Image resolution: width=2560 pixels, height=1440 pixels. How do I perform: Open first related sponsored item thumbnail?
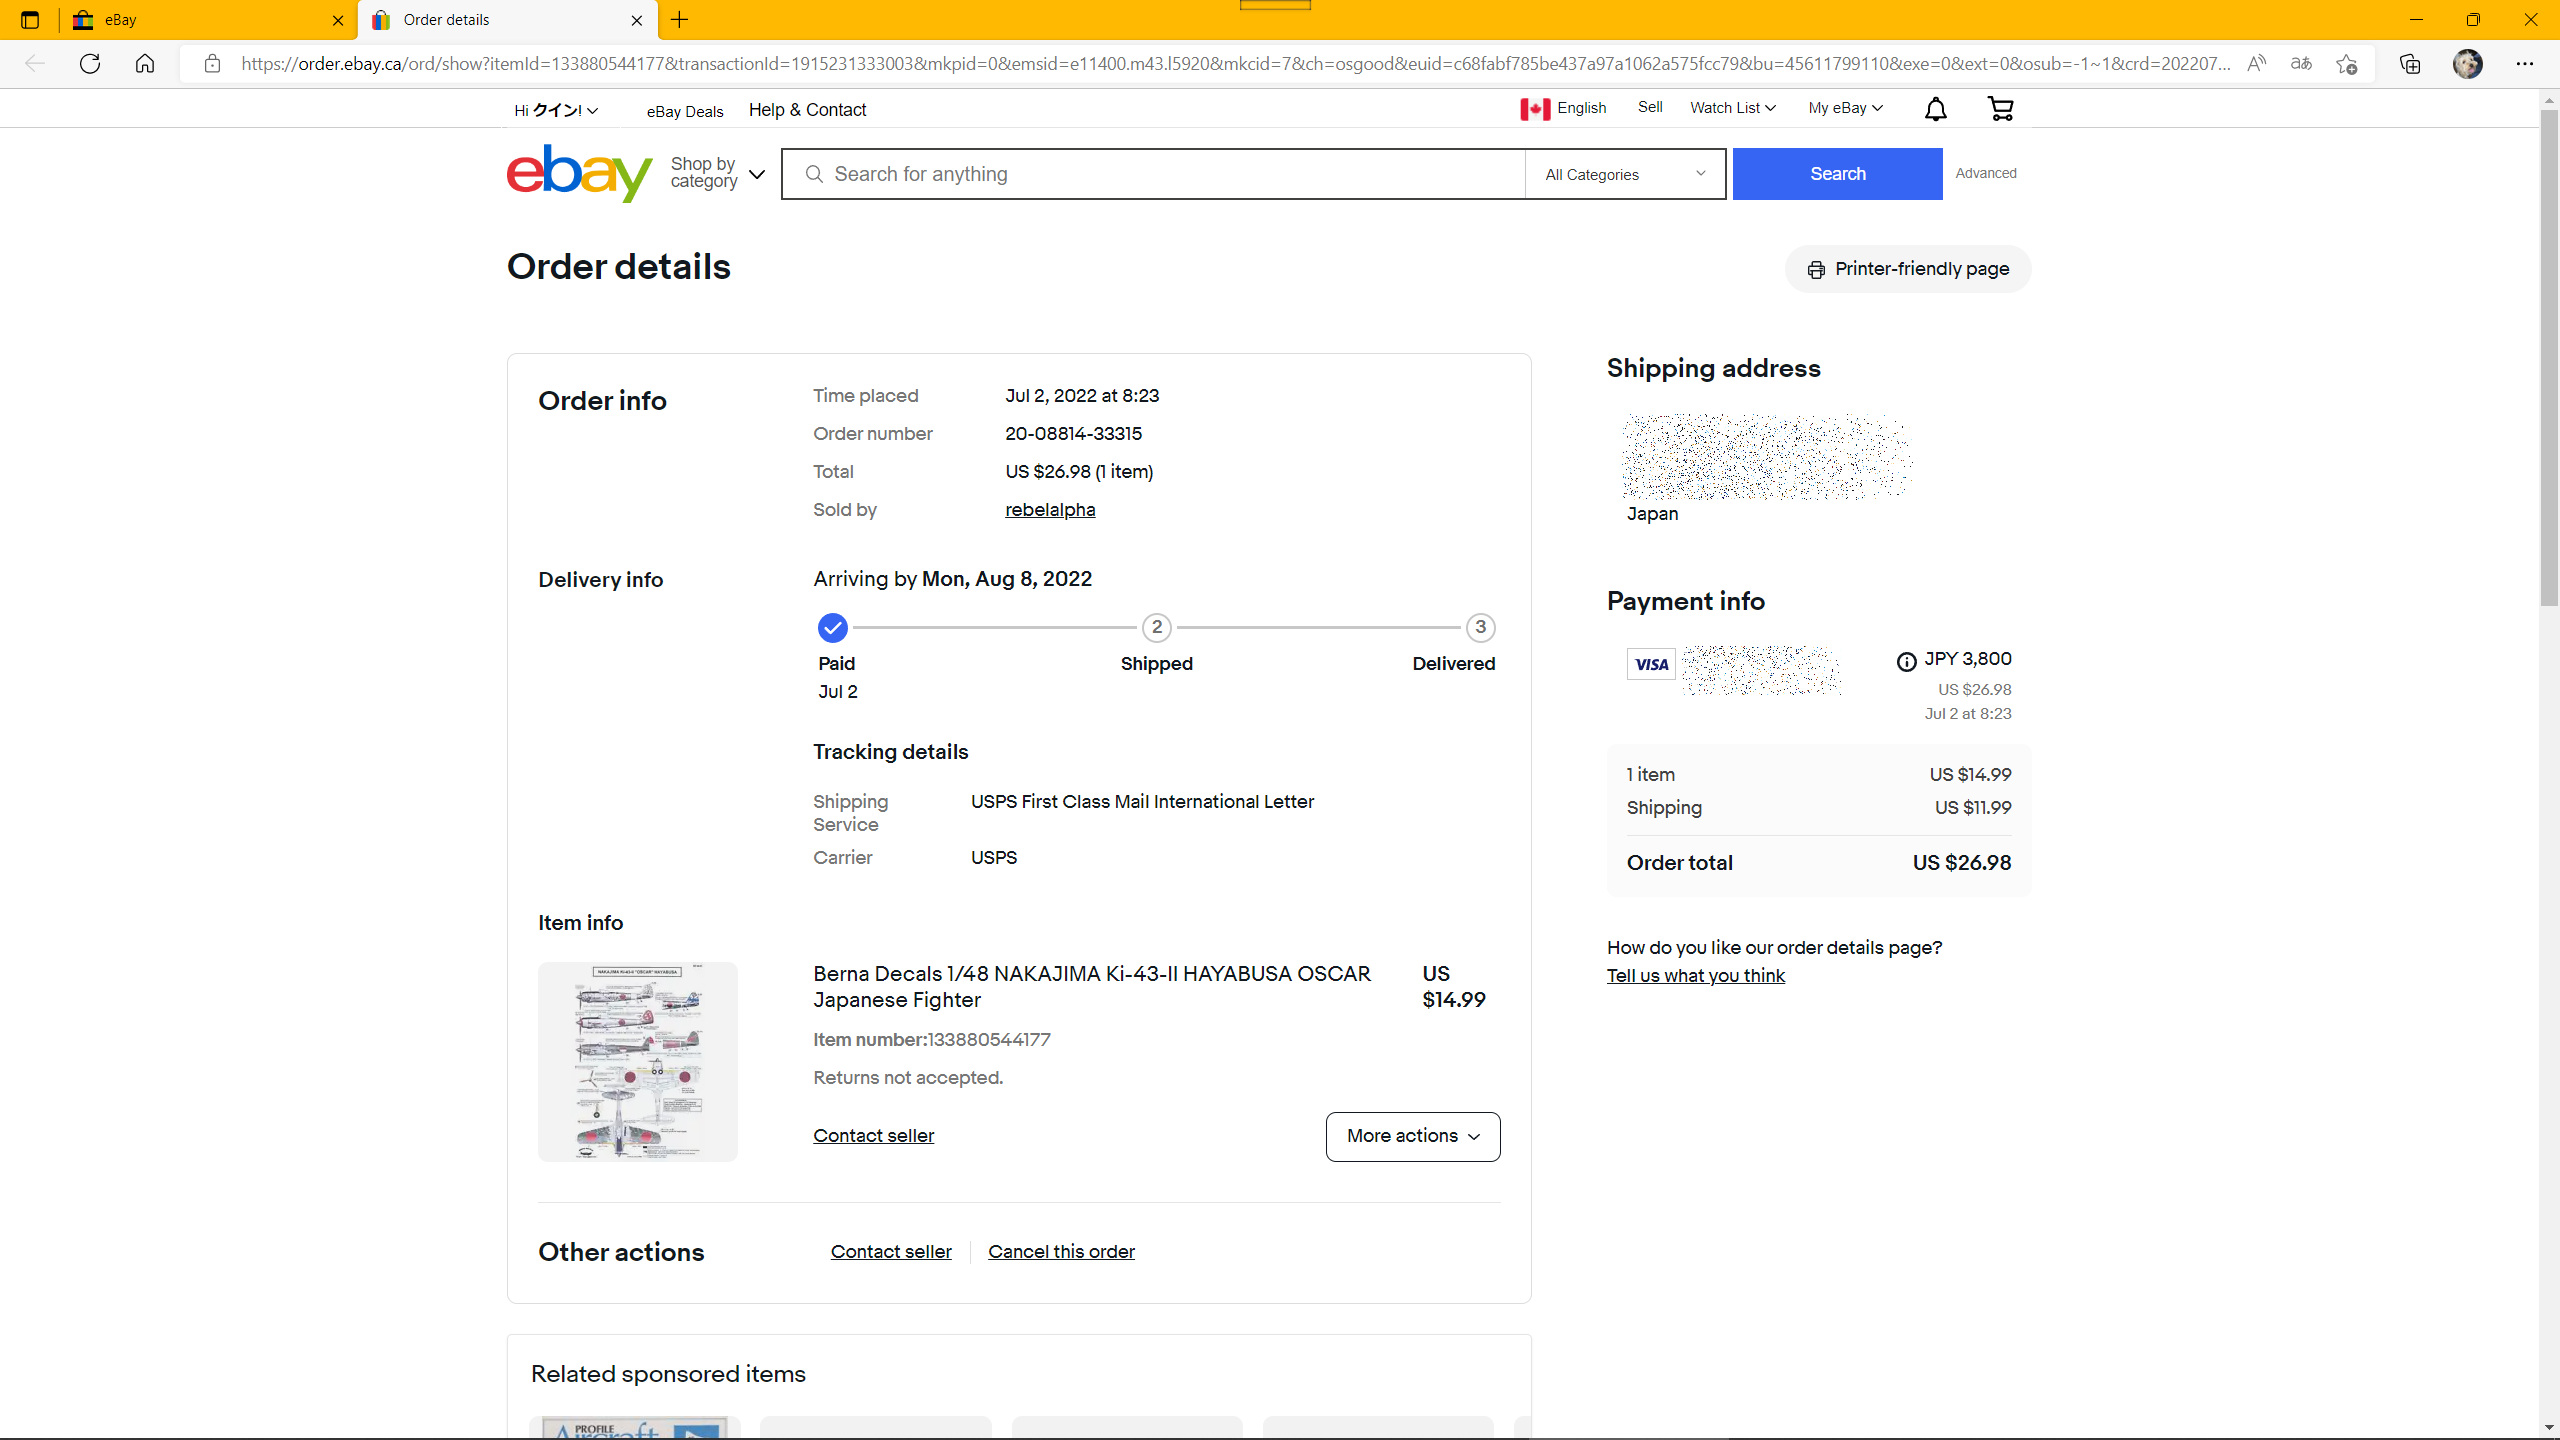pyautogui.click(x=636, y=1428)
